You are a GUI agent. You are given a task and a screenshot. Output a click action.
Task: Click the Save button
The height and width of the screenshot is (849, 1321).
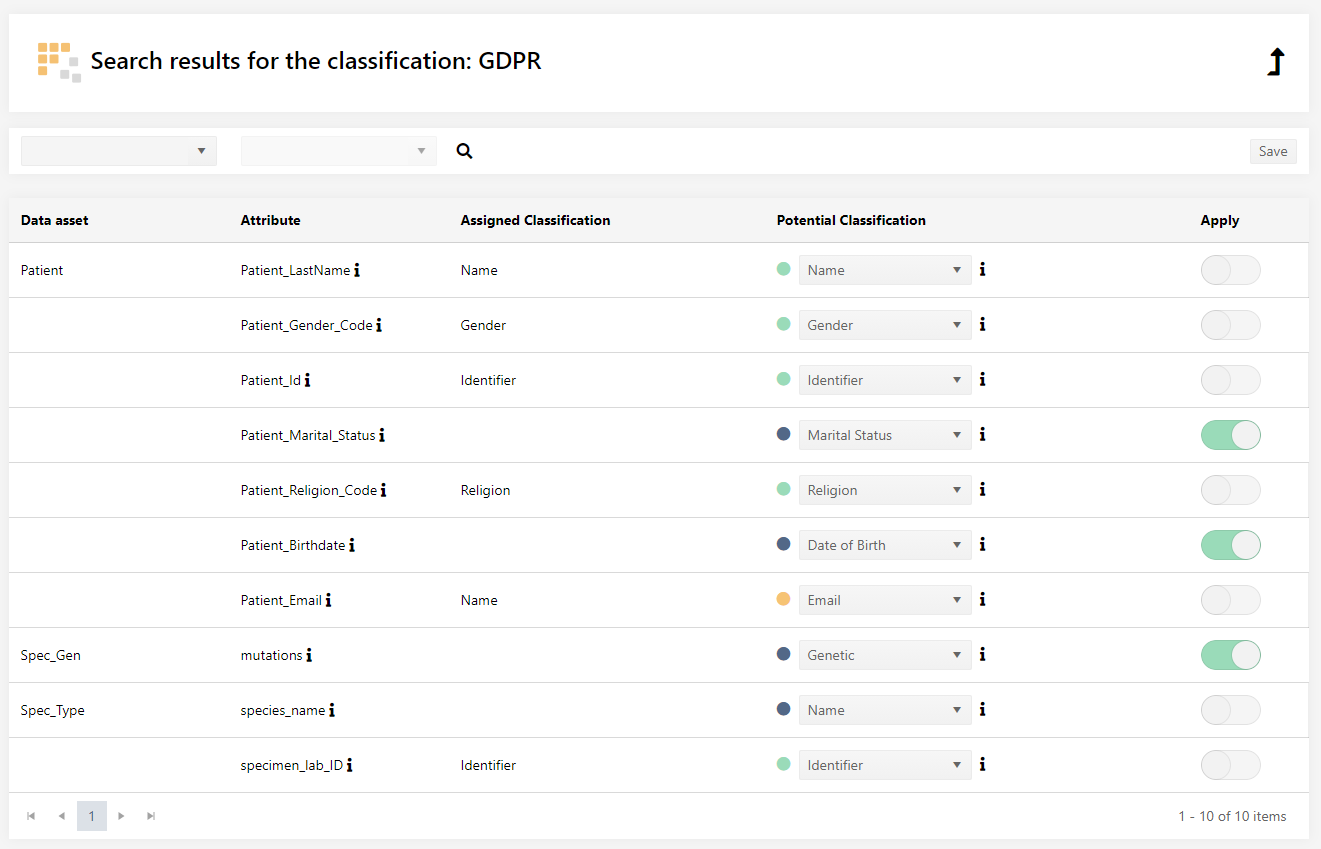tap(1272, 151)
